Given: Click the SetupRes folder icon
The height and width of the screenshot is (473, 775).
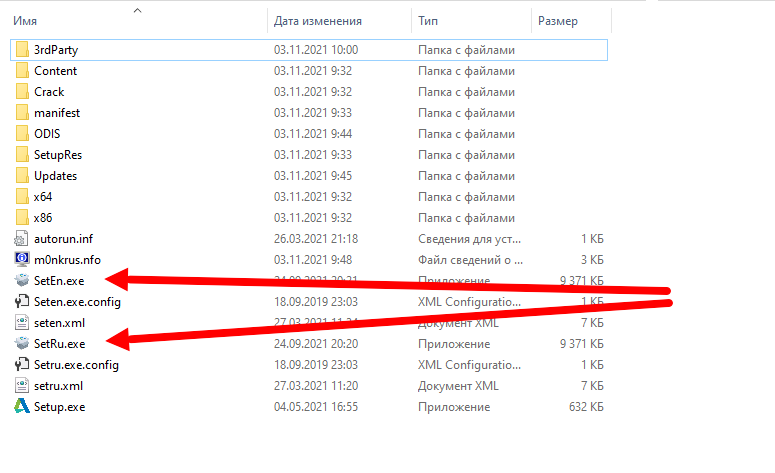Looking at the screenshot, I should [22, 155].
